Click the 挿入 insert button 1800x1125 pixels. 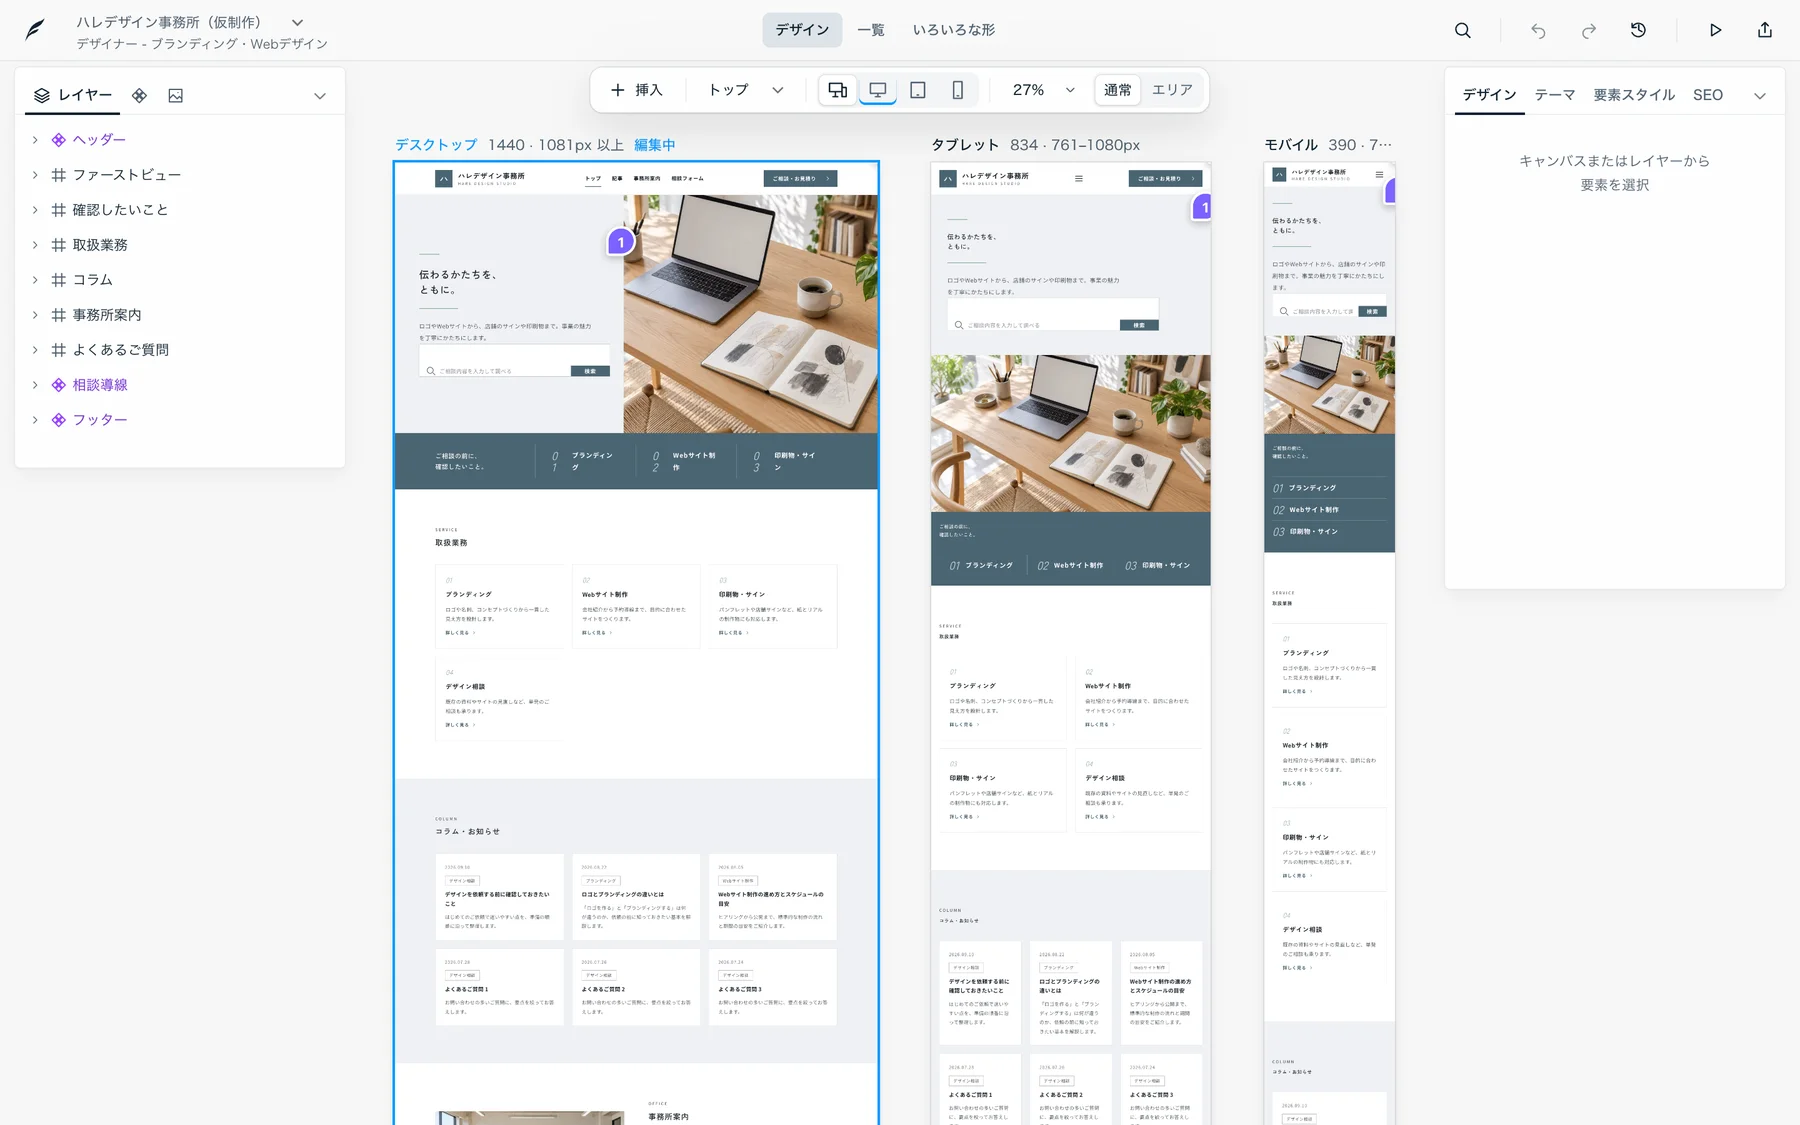coord(637,90)
